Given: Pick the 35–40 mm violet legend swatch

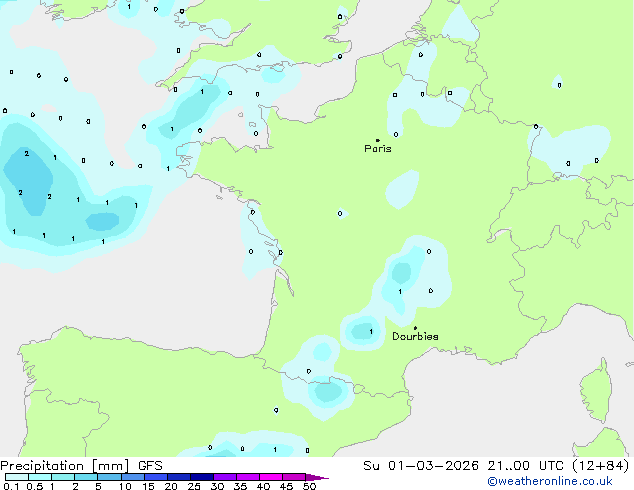Looking at the screenshot, I should [x=247, y=477].
